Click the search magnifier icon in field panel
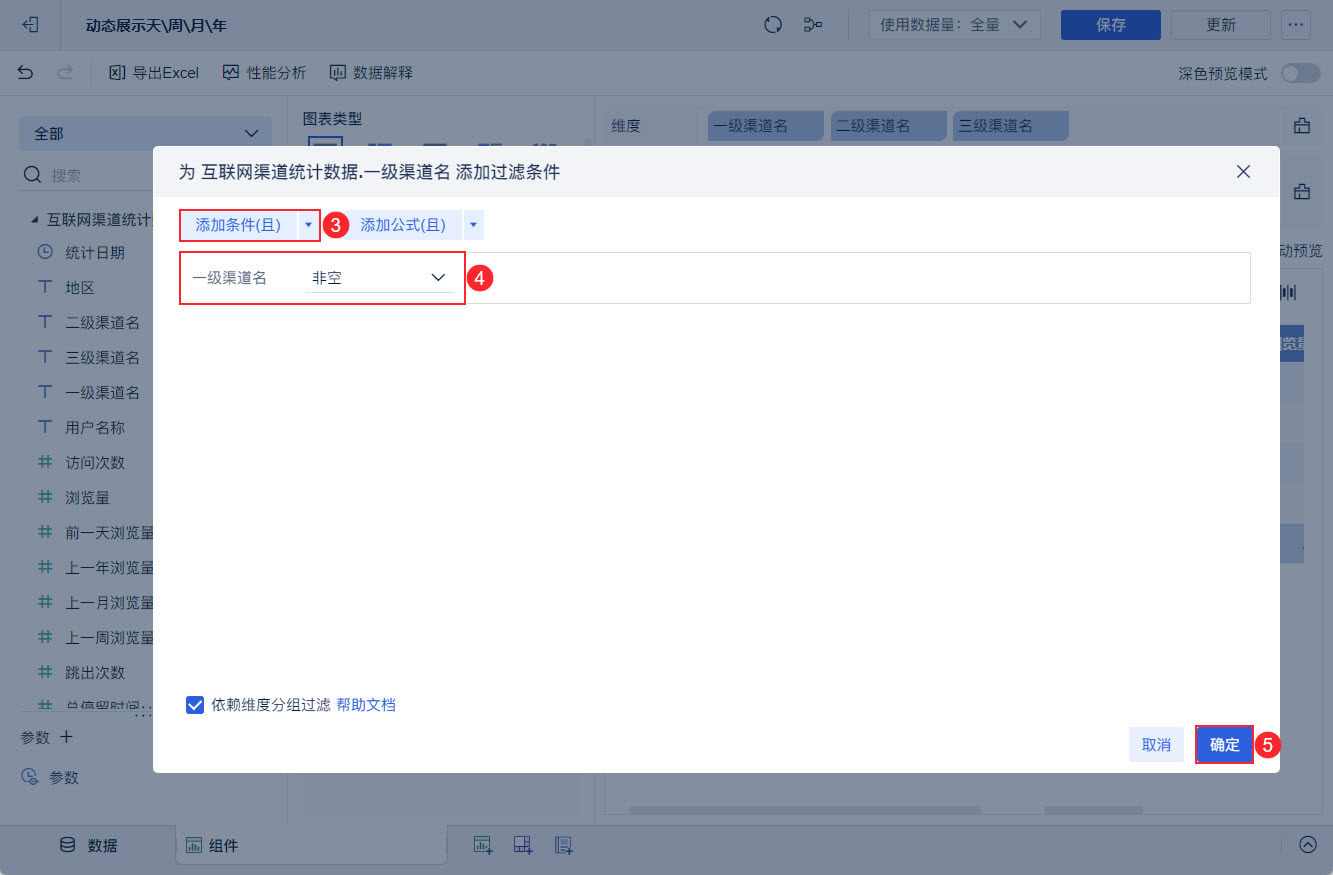 [33, 175]
